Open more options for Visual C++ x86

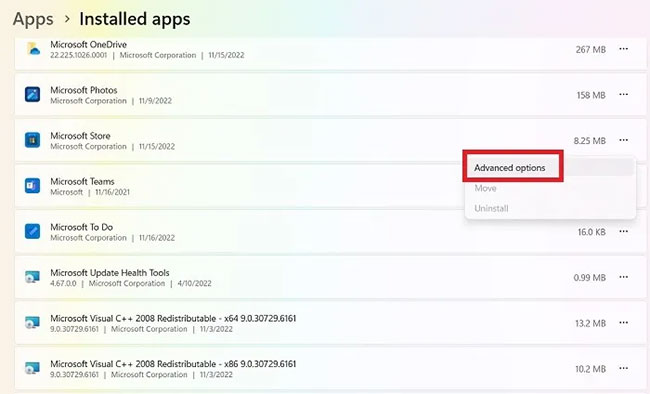623,368
